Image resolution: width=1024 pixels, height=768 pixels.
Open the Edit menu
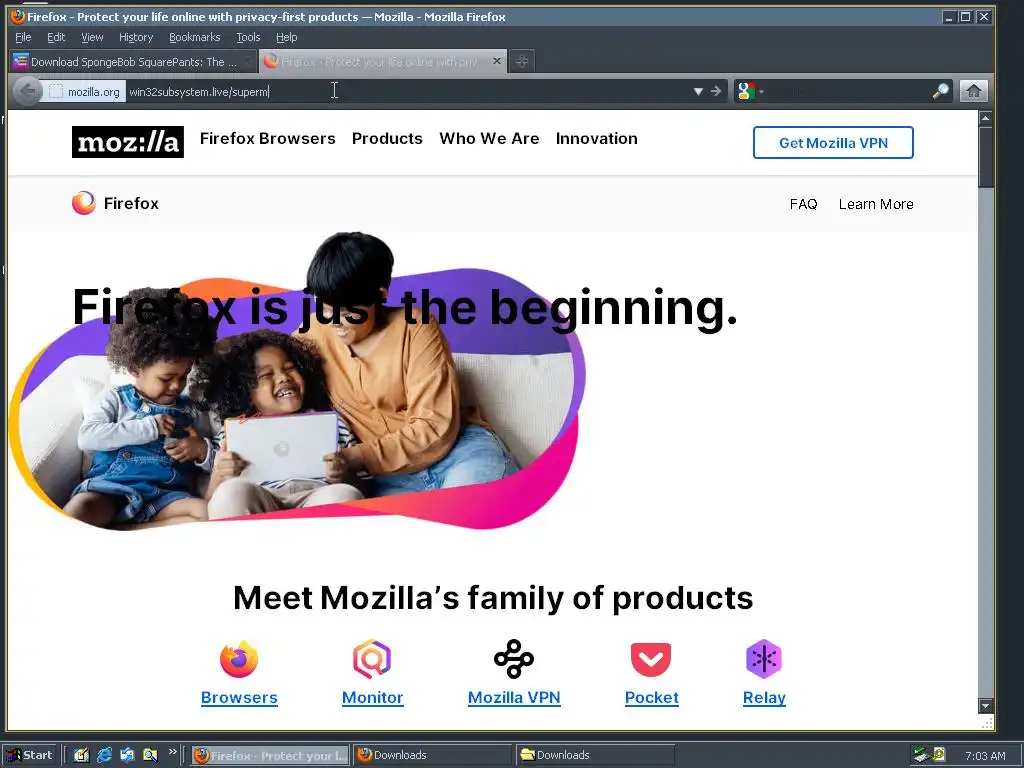coord(56,37)
